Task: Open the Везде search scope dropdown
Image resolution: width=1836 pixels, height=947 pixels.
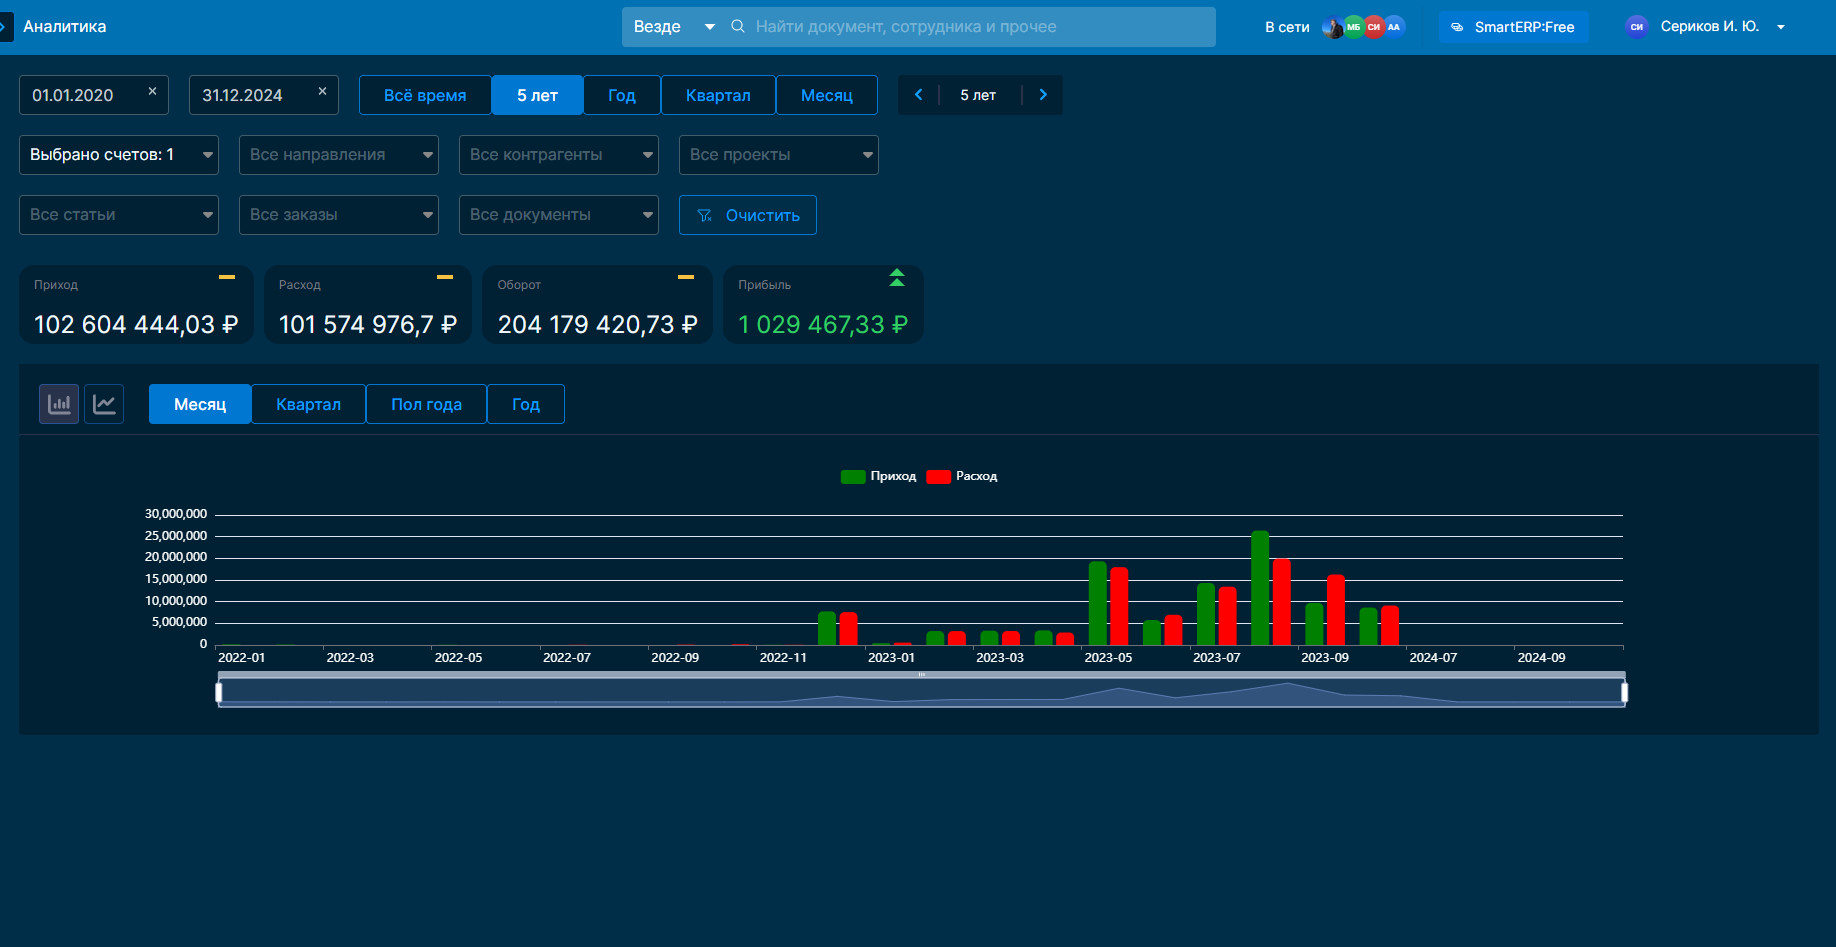Action: point(673,27)
